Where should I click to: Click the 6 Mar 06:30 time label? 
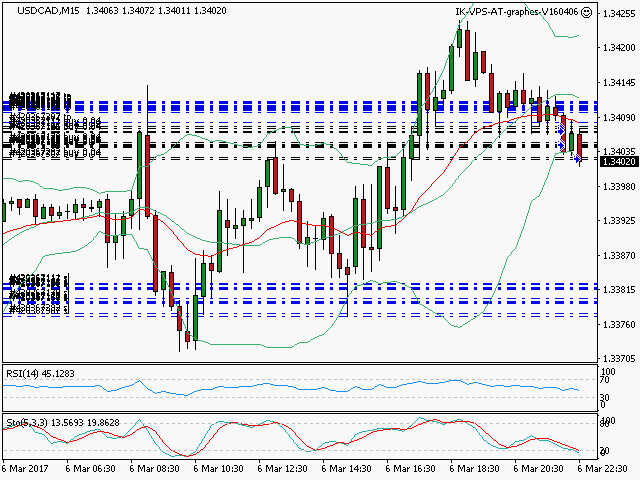91,469
